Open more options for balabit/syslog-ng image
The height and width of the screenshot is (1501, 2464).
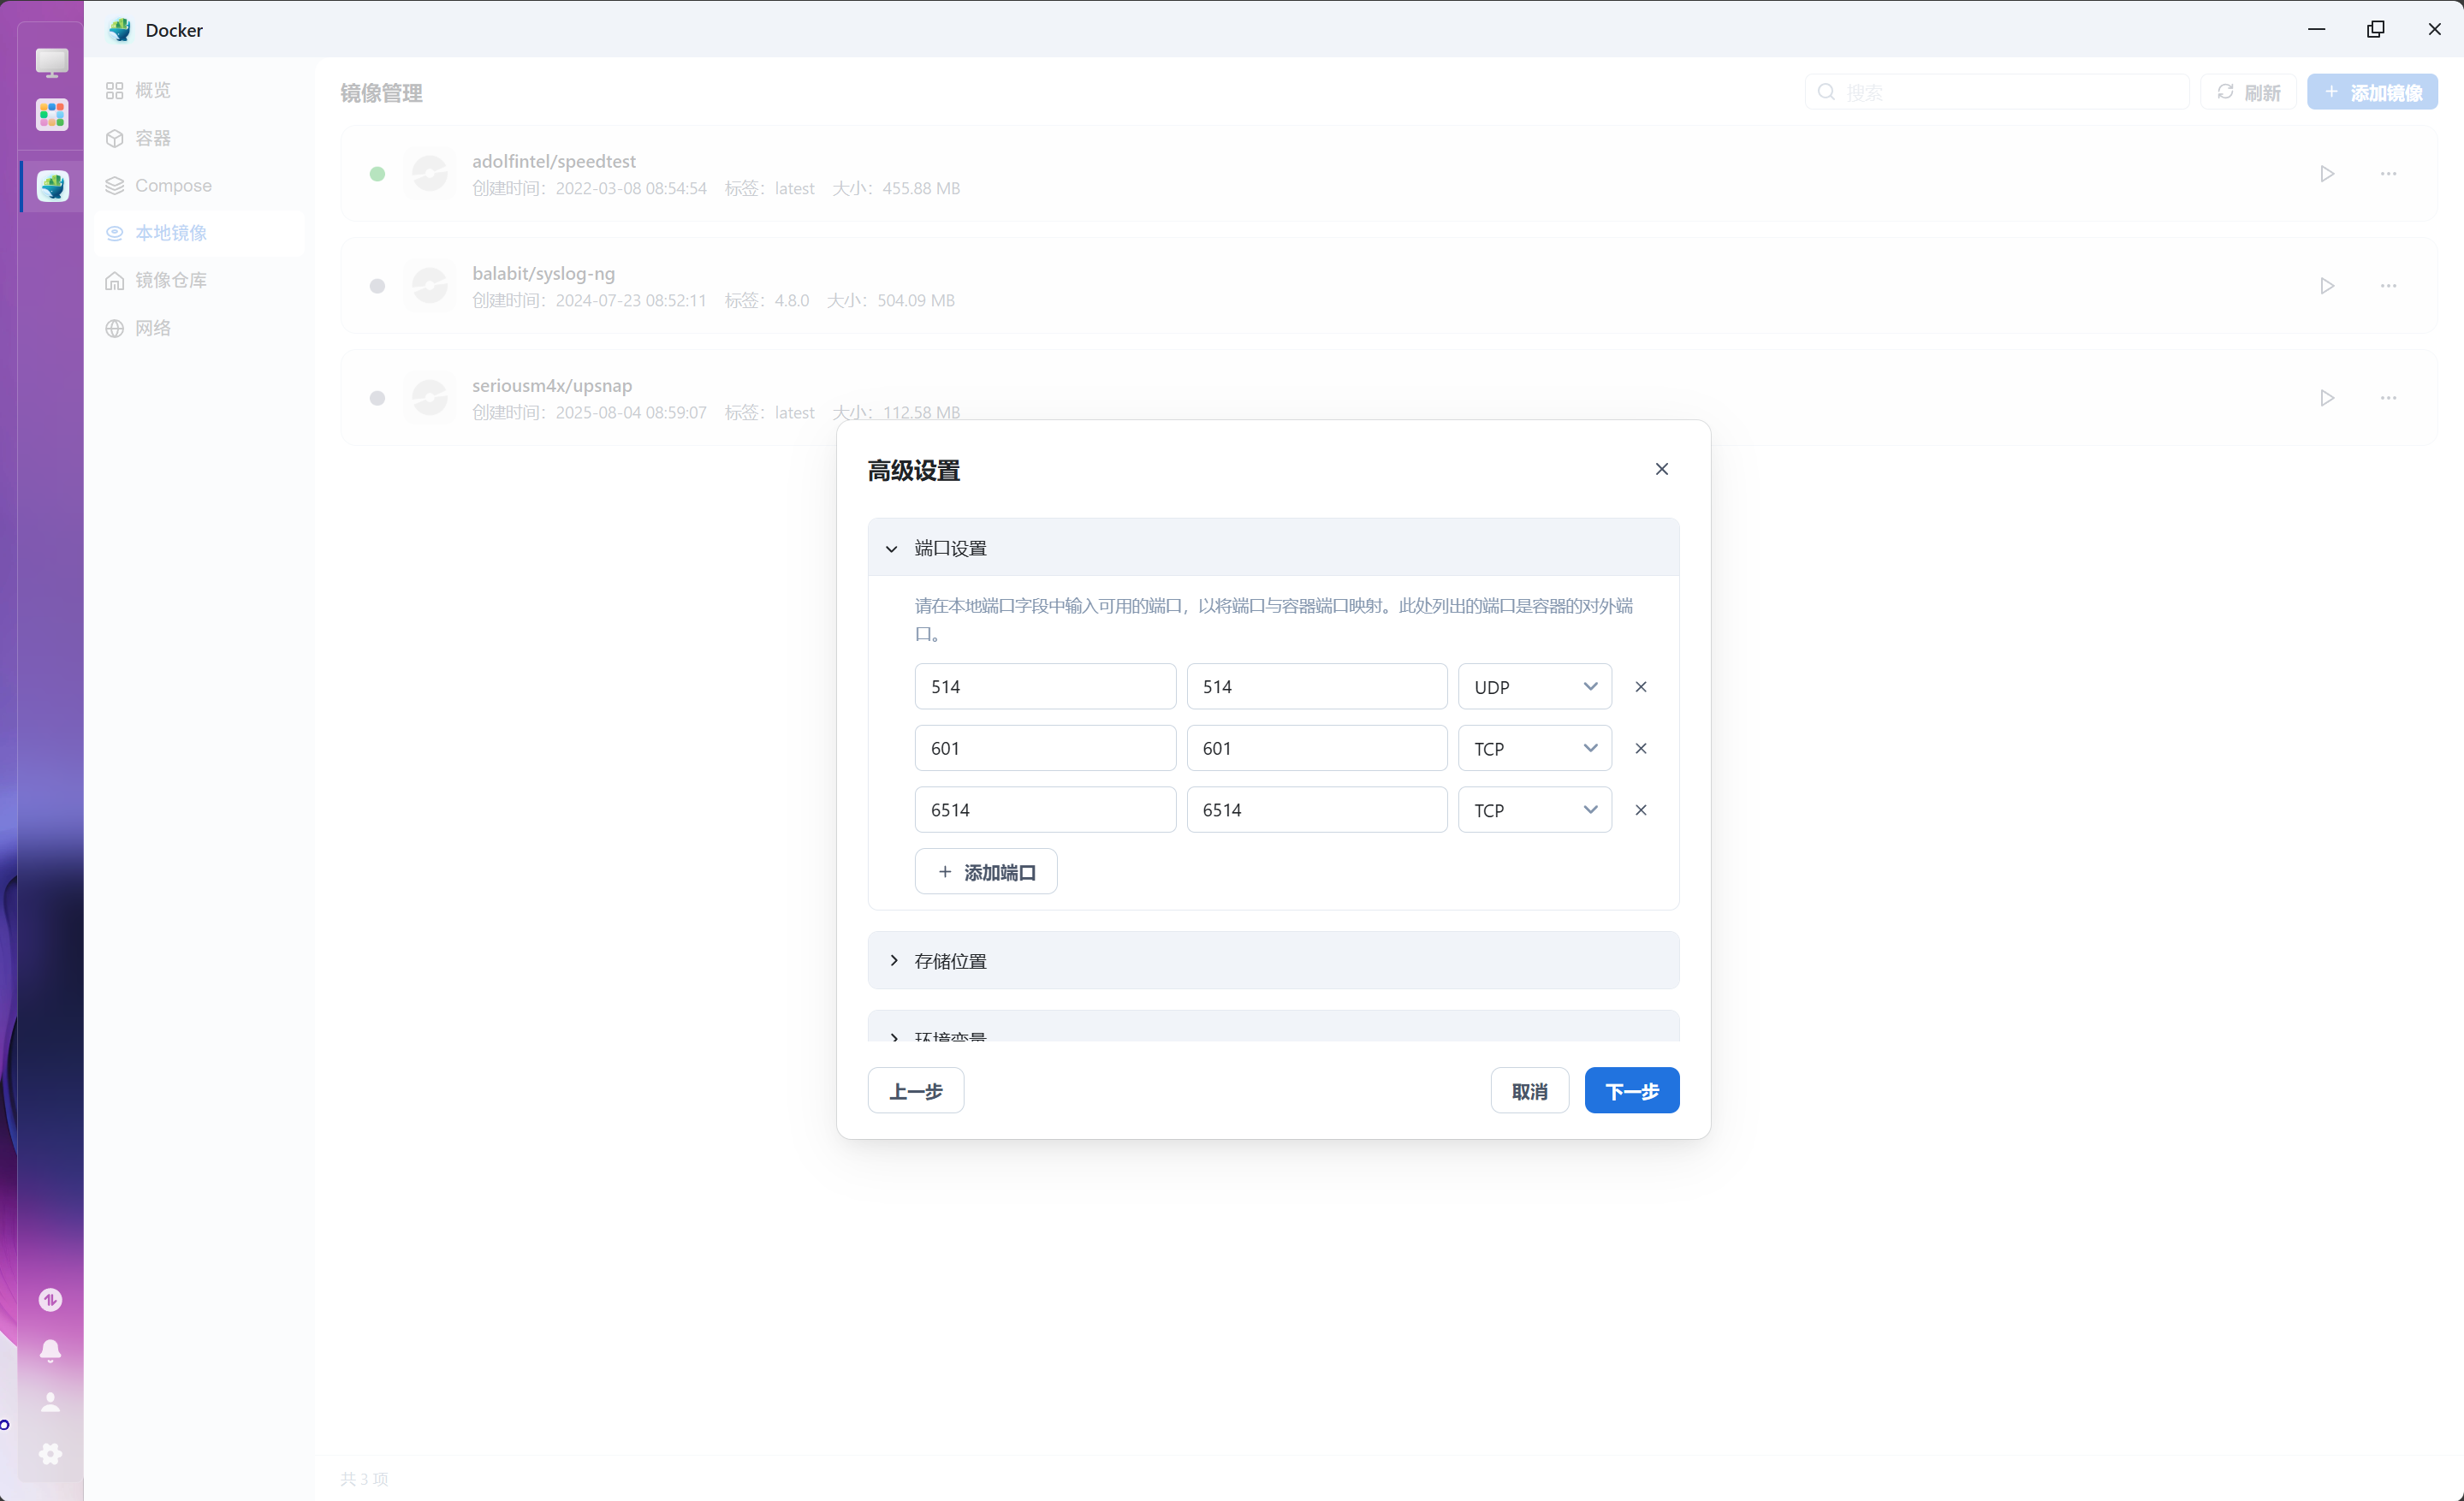click(2388, 286)
